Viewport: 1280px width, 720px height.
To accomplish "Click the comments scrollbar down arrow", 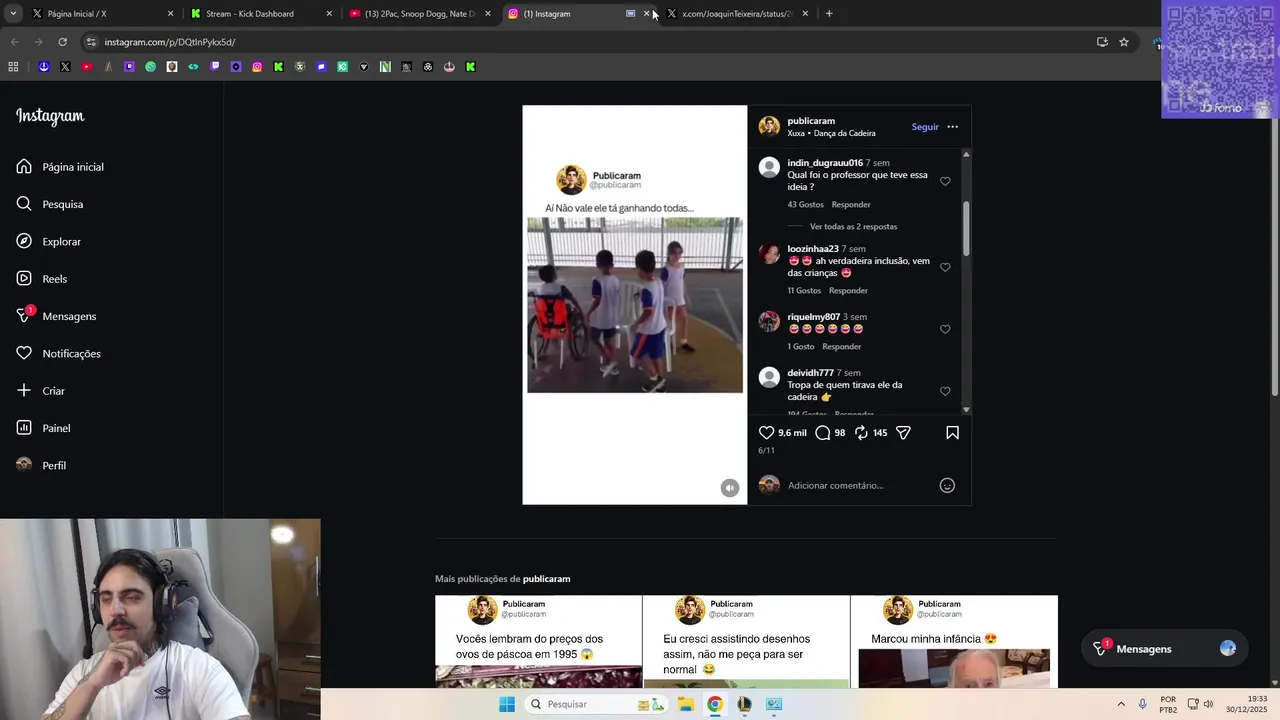I will pos(966,410).
